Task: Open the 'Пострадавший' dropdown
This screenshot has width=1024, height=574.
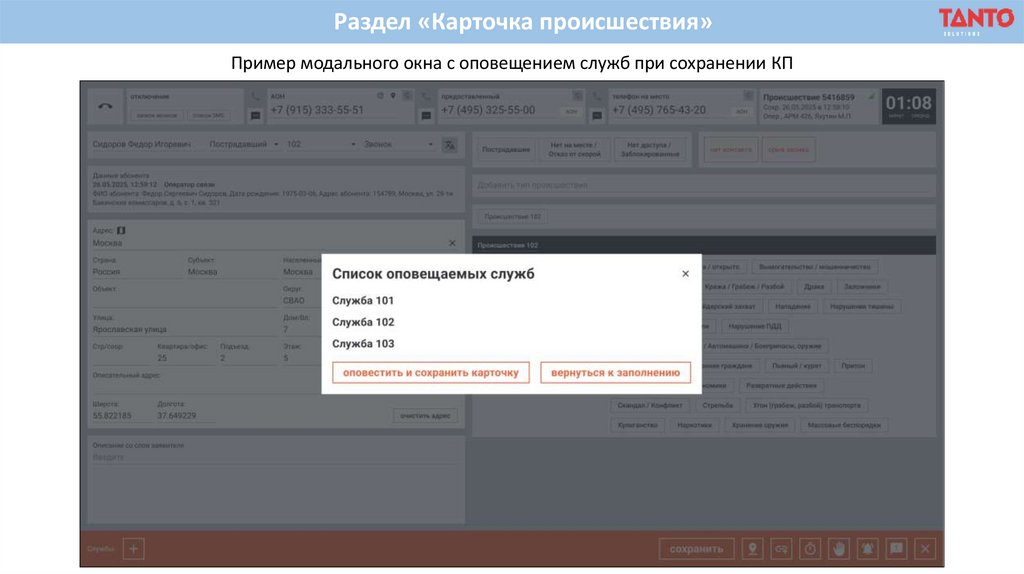Action: (x=244, y=144)
